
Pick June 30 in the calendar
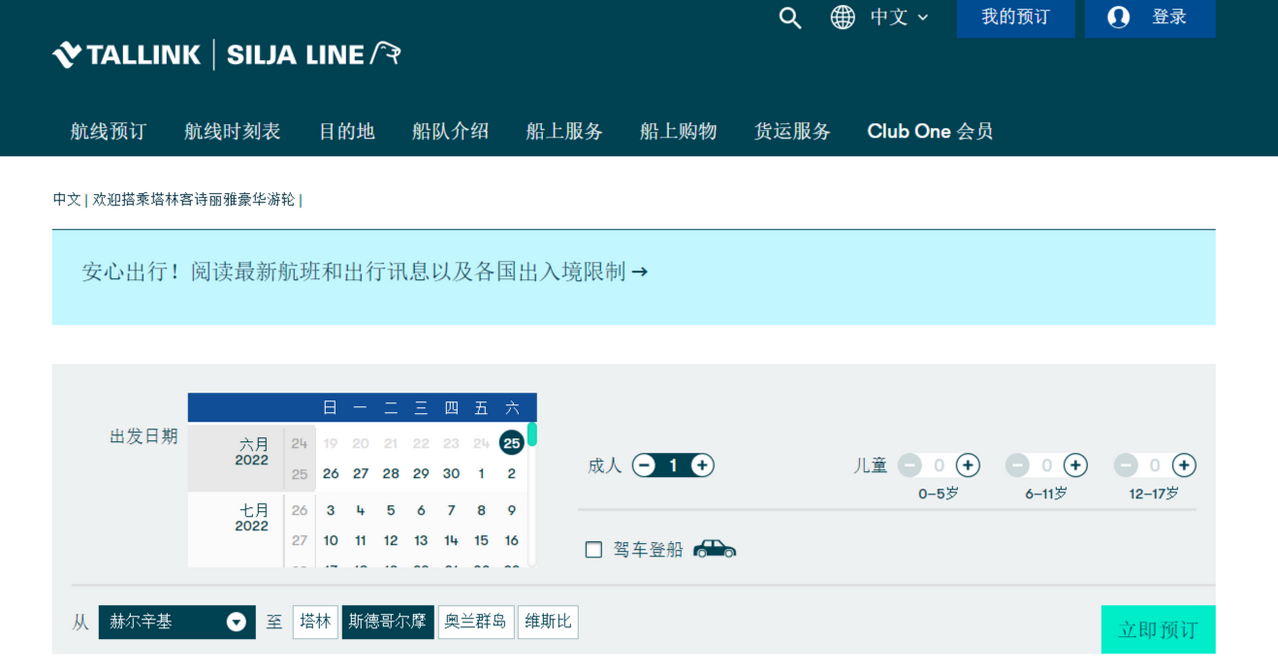click(451, 474)
